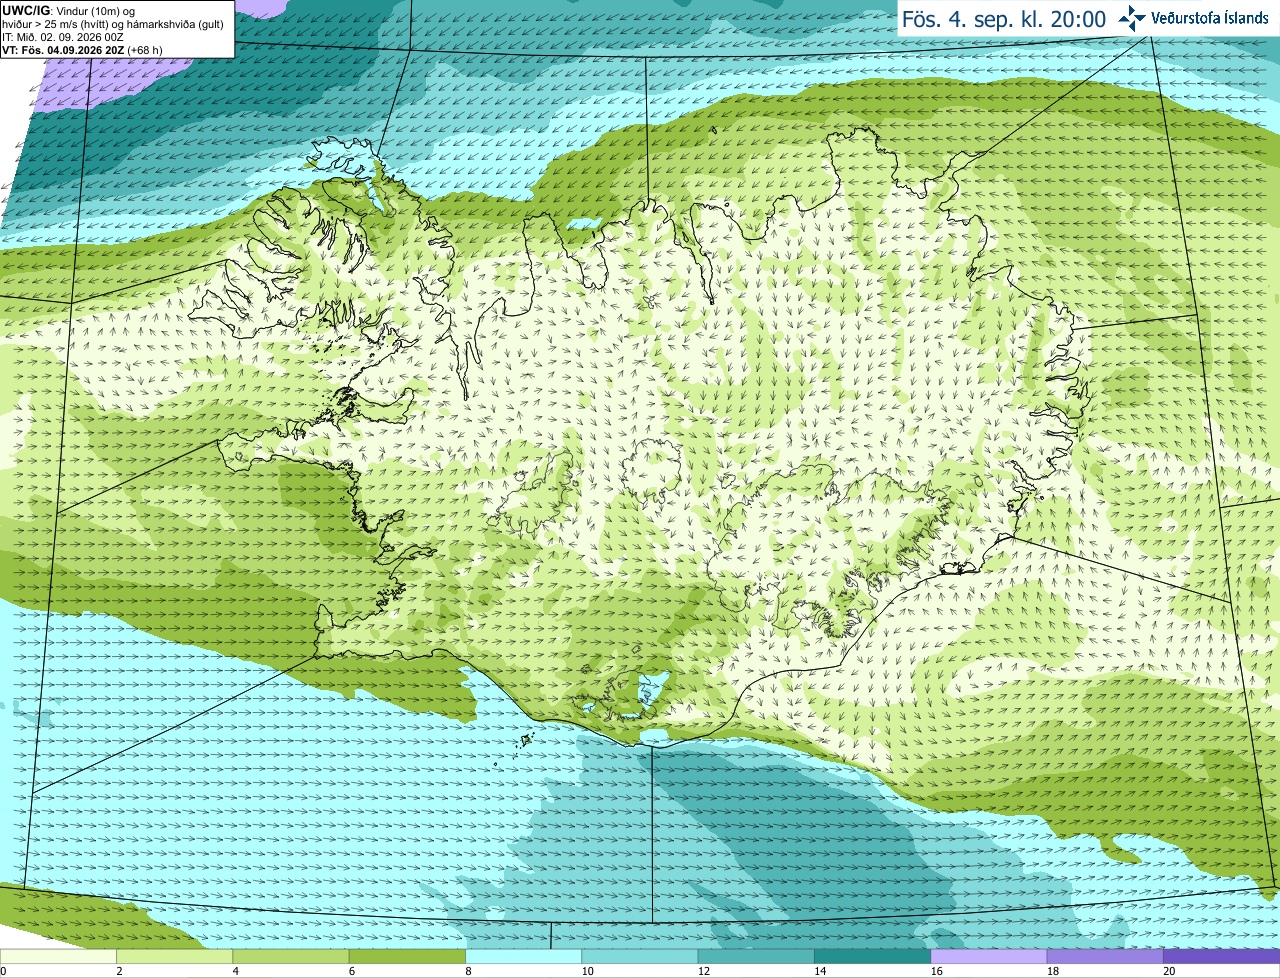The image size is (1280, 978).
Task: Pick the 0–2 m/s pale yellow legend swatch
Action: point(58,956)
